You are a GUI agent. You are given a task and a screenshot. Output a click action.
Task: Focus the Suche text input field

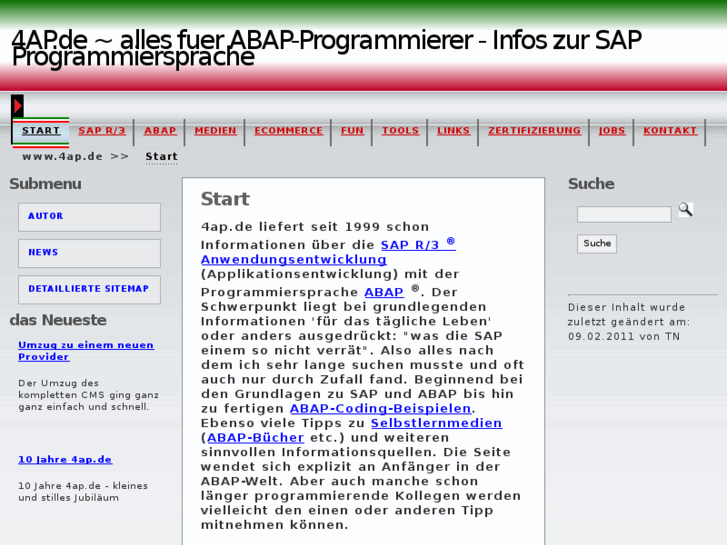tap(624, 214)
